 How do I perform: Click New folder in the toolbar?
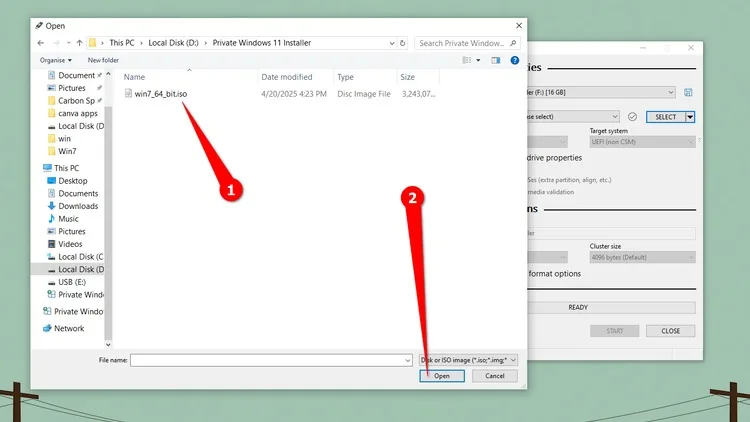pyautogui.click(x=103, y=60)
